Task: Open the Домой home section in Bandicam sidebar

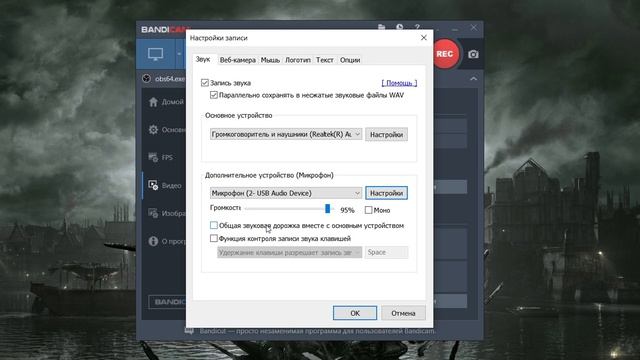Action: (x=165, y=102)
